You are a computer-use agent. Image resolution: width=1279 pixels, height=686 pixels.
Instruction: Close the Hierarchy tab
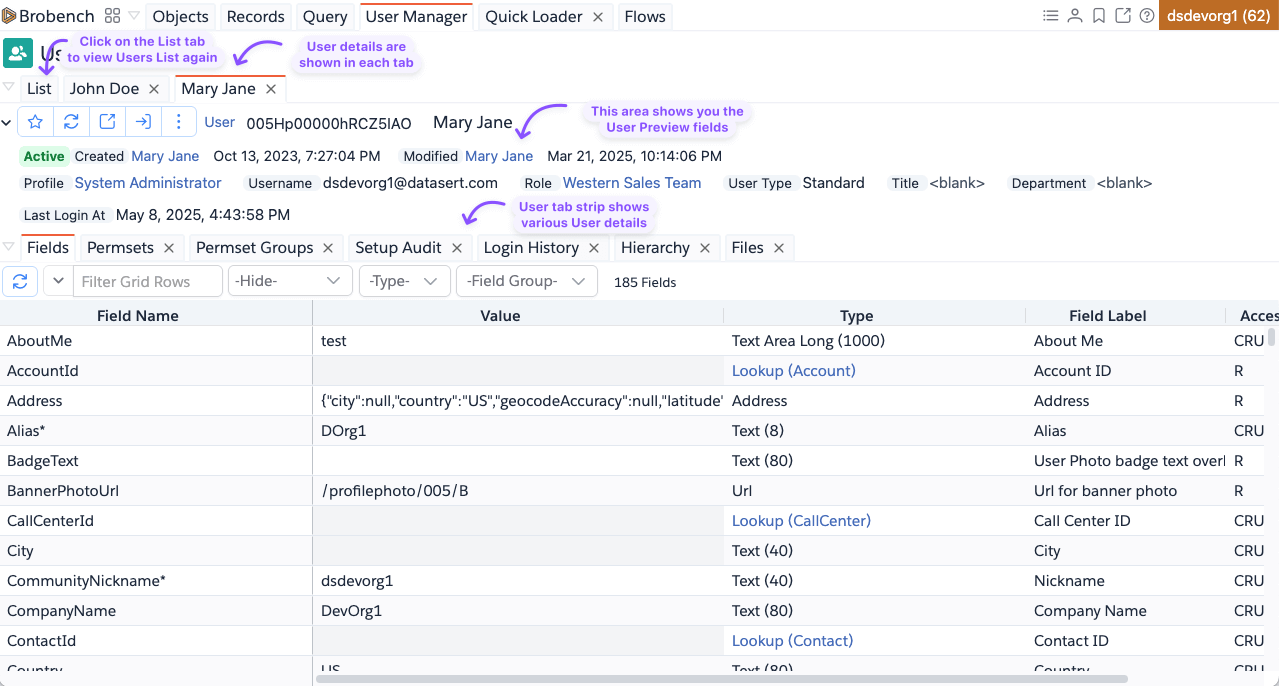tap(705, 248)
